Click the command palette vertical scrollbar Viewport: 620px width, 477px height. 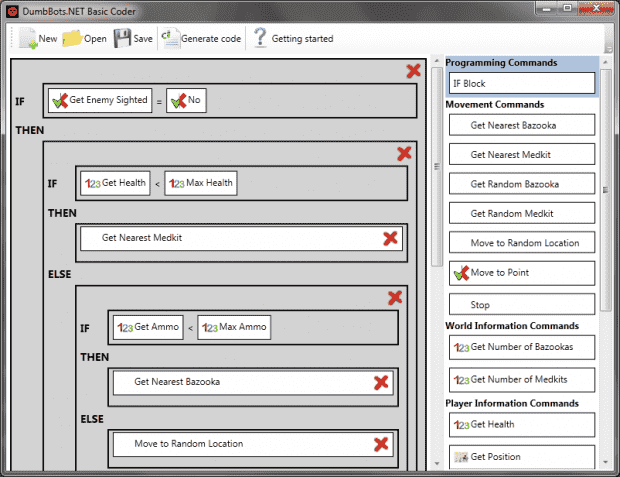[x=606, y=200]
